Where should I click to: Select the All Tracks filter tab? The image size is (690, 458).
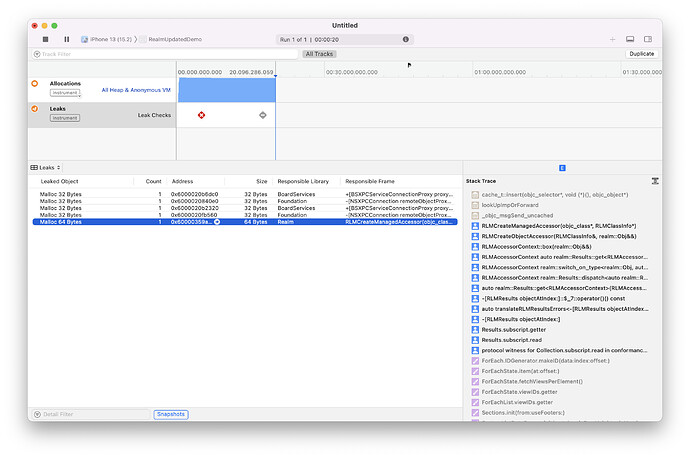[320, 54]
